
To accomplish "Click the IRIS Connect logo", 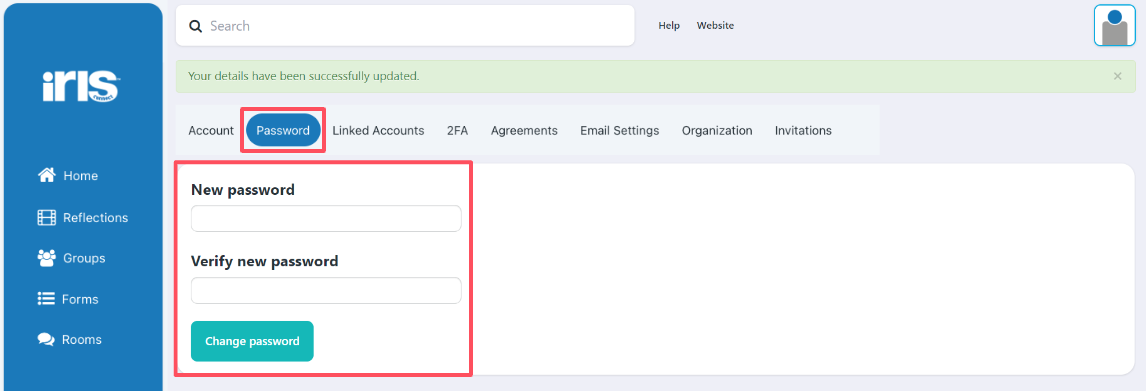I will pyautogui.click(x=81, y=86).
